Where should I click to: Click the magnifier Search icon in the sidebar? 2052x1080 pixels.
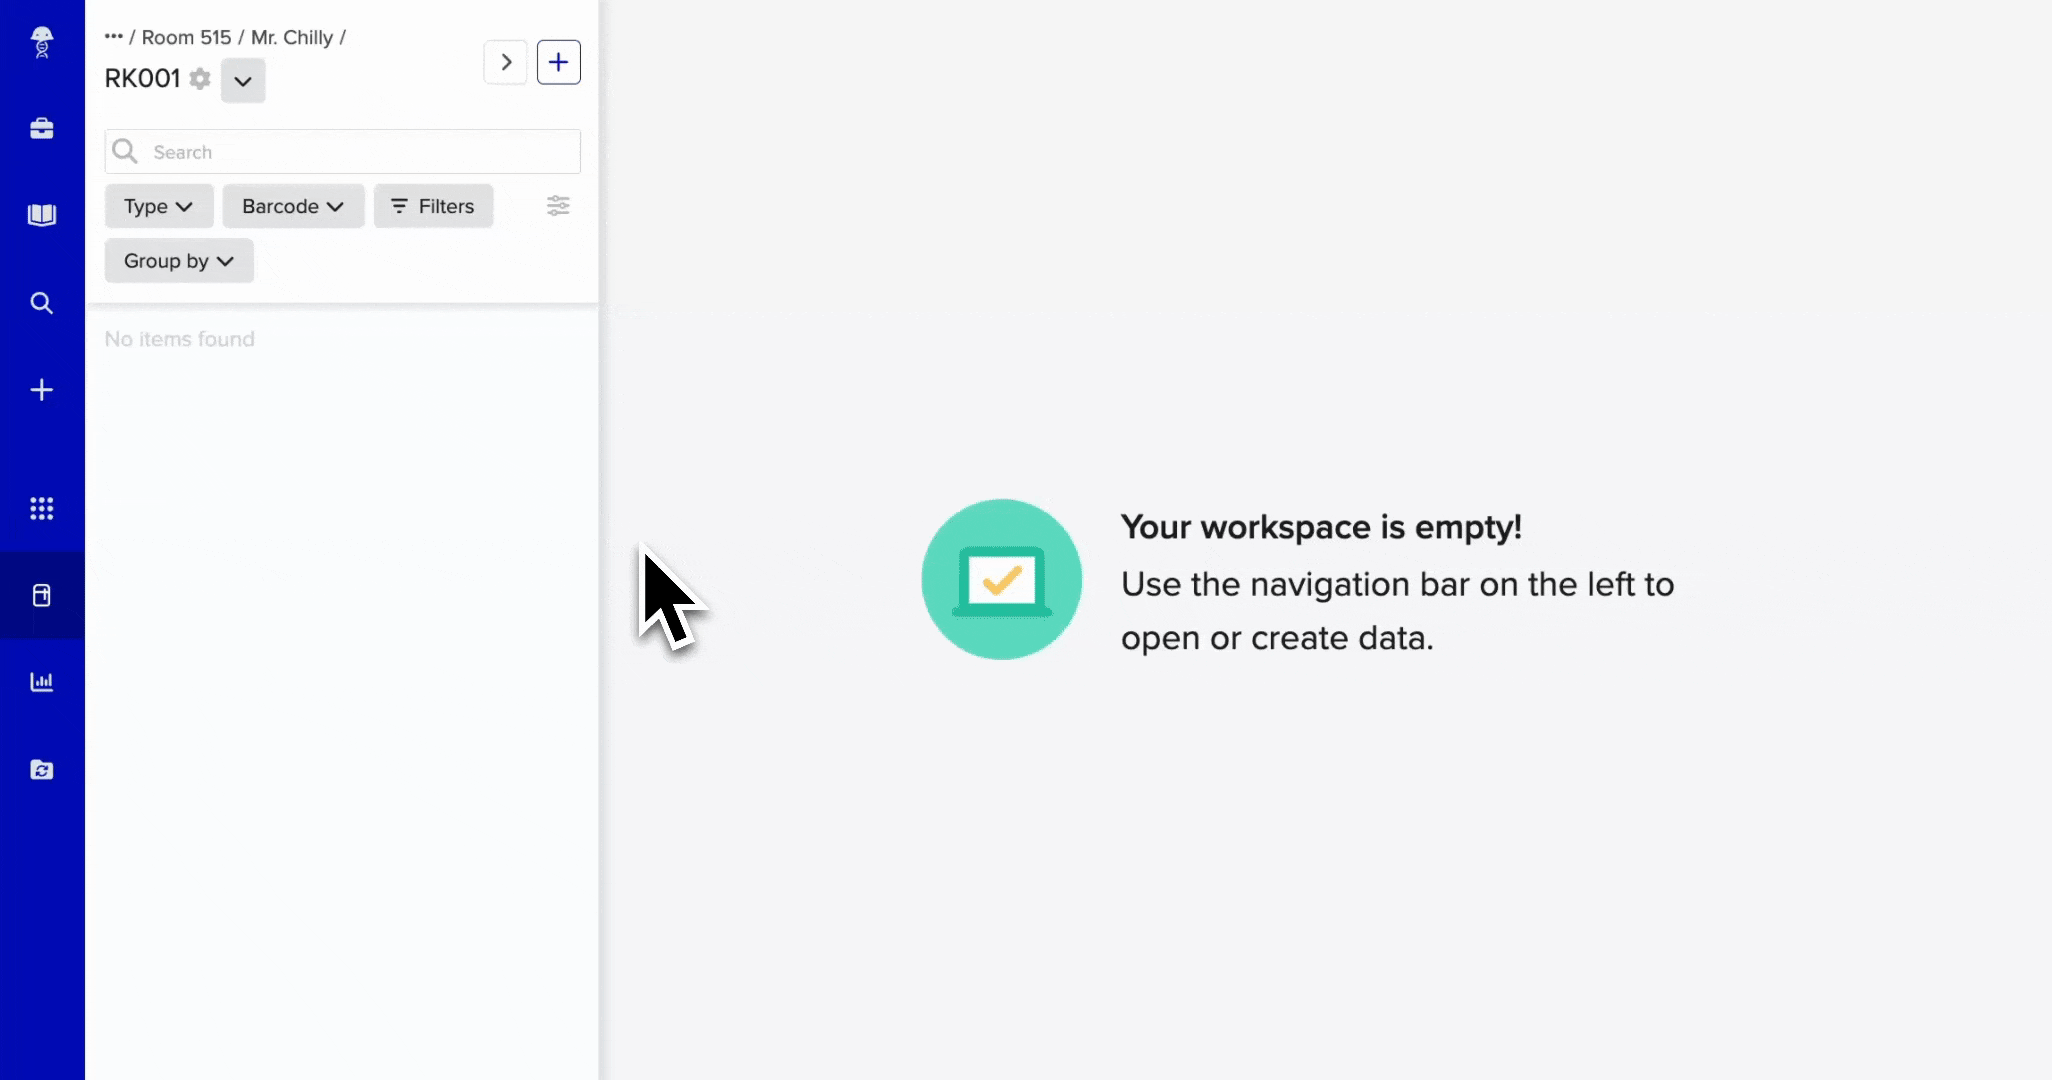tap(42, 303)
